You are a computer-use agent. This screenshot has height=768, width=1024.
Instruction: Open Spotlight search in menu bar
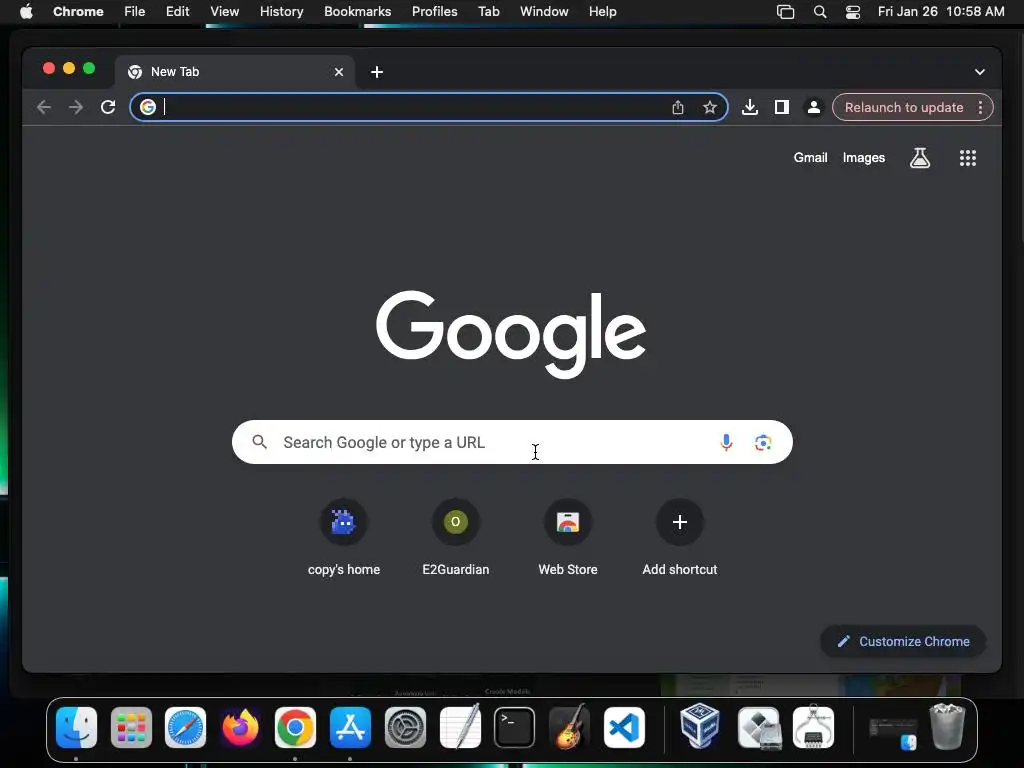(820, 12)
